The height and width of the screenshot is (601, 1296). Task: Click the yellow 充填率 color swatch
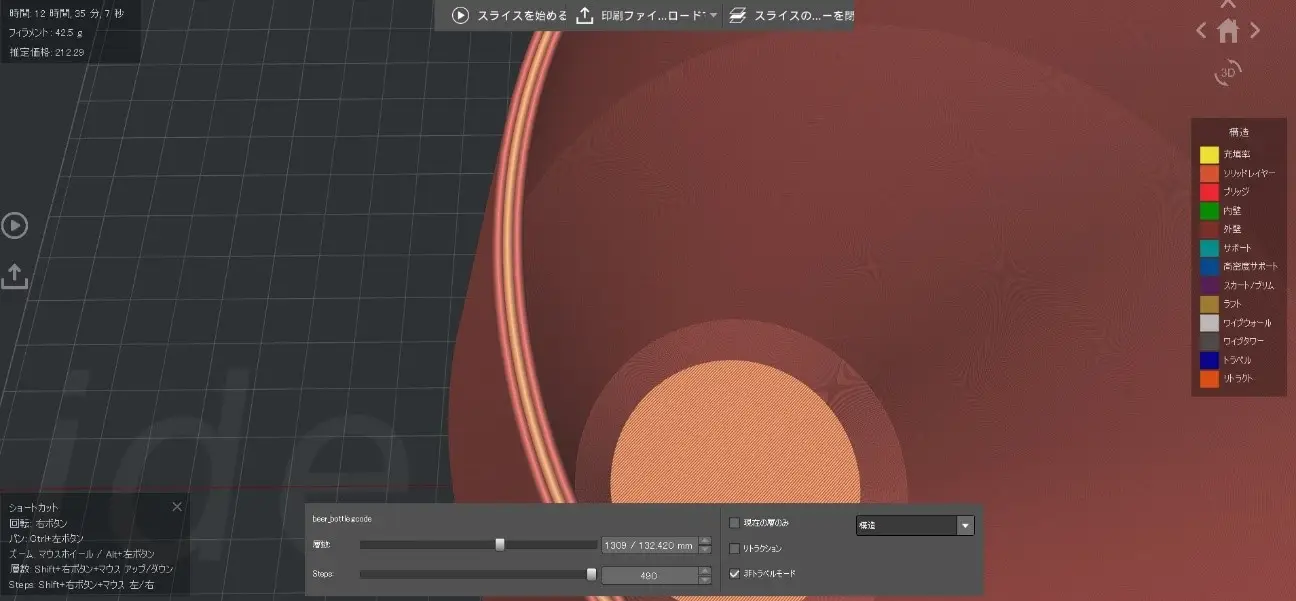1209,155
